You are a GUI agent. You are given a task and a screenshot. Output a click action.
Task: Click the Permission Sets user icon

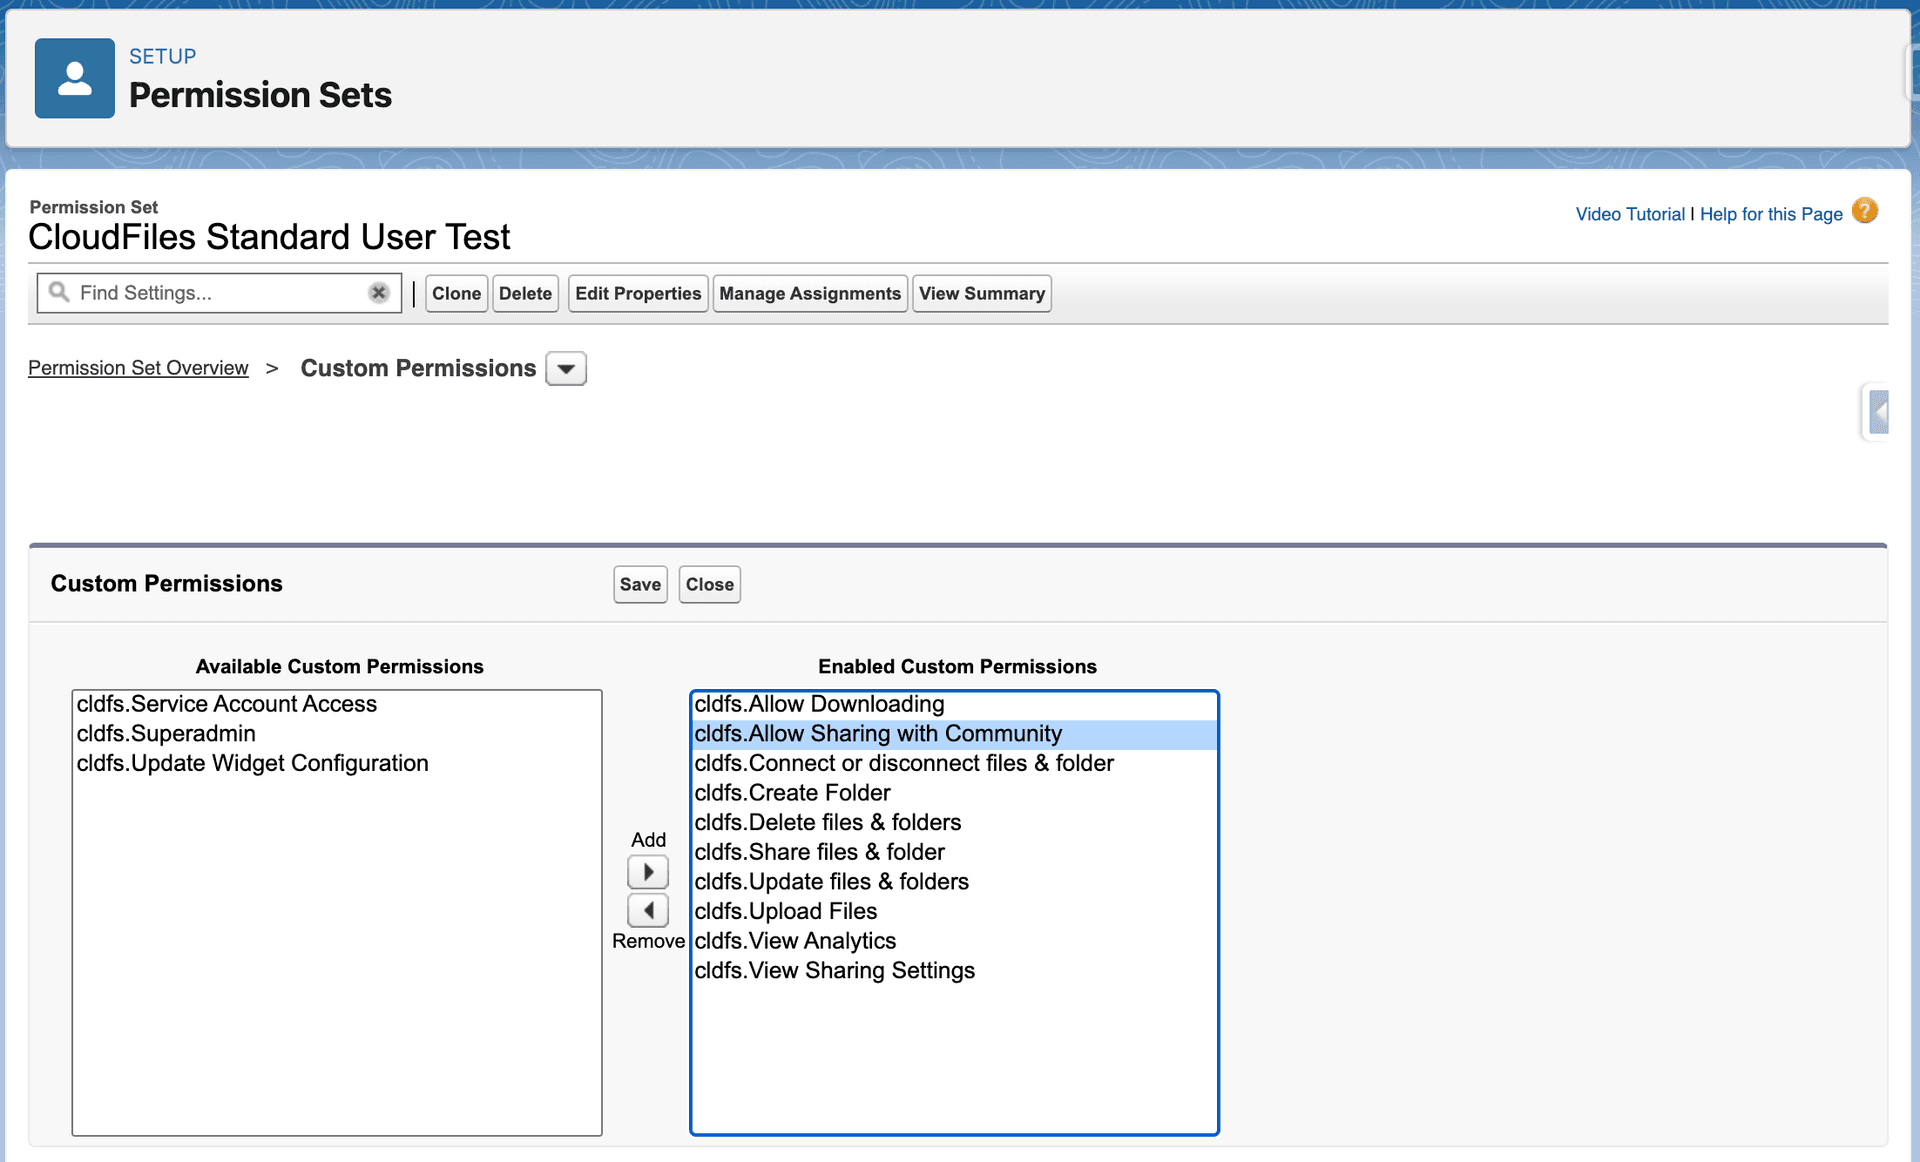74,78
